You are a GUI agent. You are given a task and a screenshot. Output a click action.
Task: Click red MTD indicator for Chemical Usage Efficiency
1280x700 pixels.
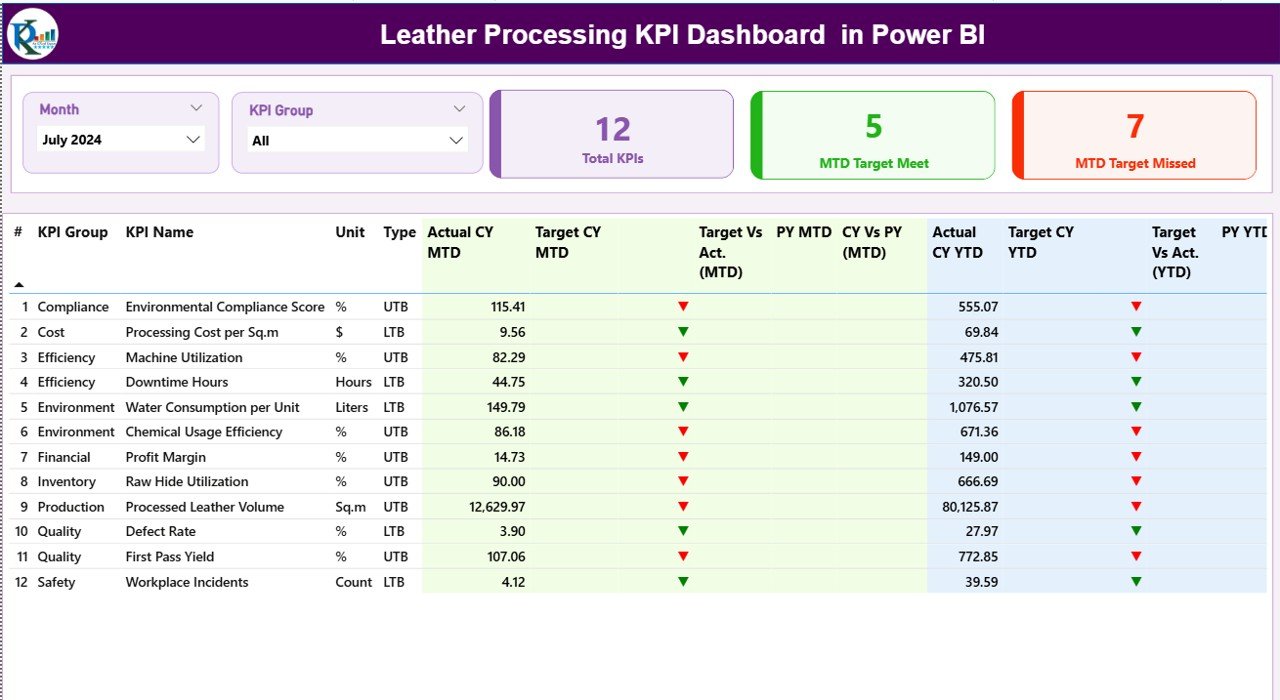pyautogui.click(x=683, y=431)
